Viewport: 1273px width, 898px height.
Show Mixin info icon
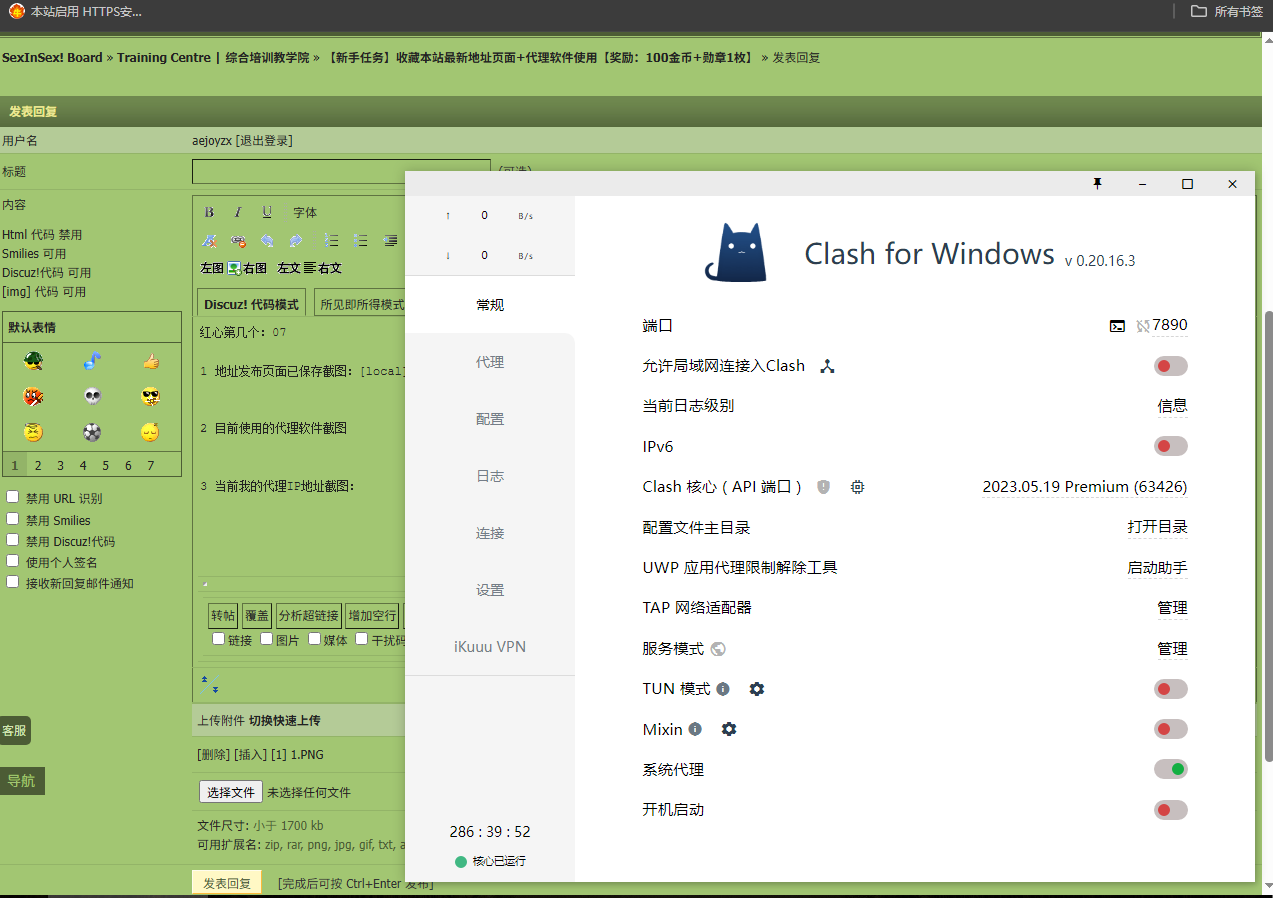click(x=695, y=729)
